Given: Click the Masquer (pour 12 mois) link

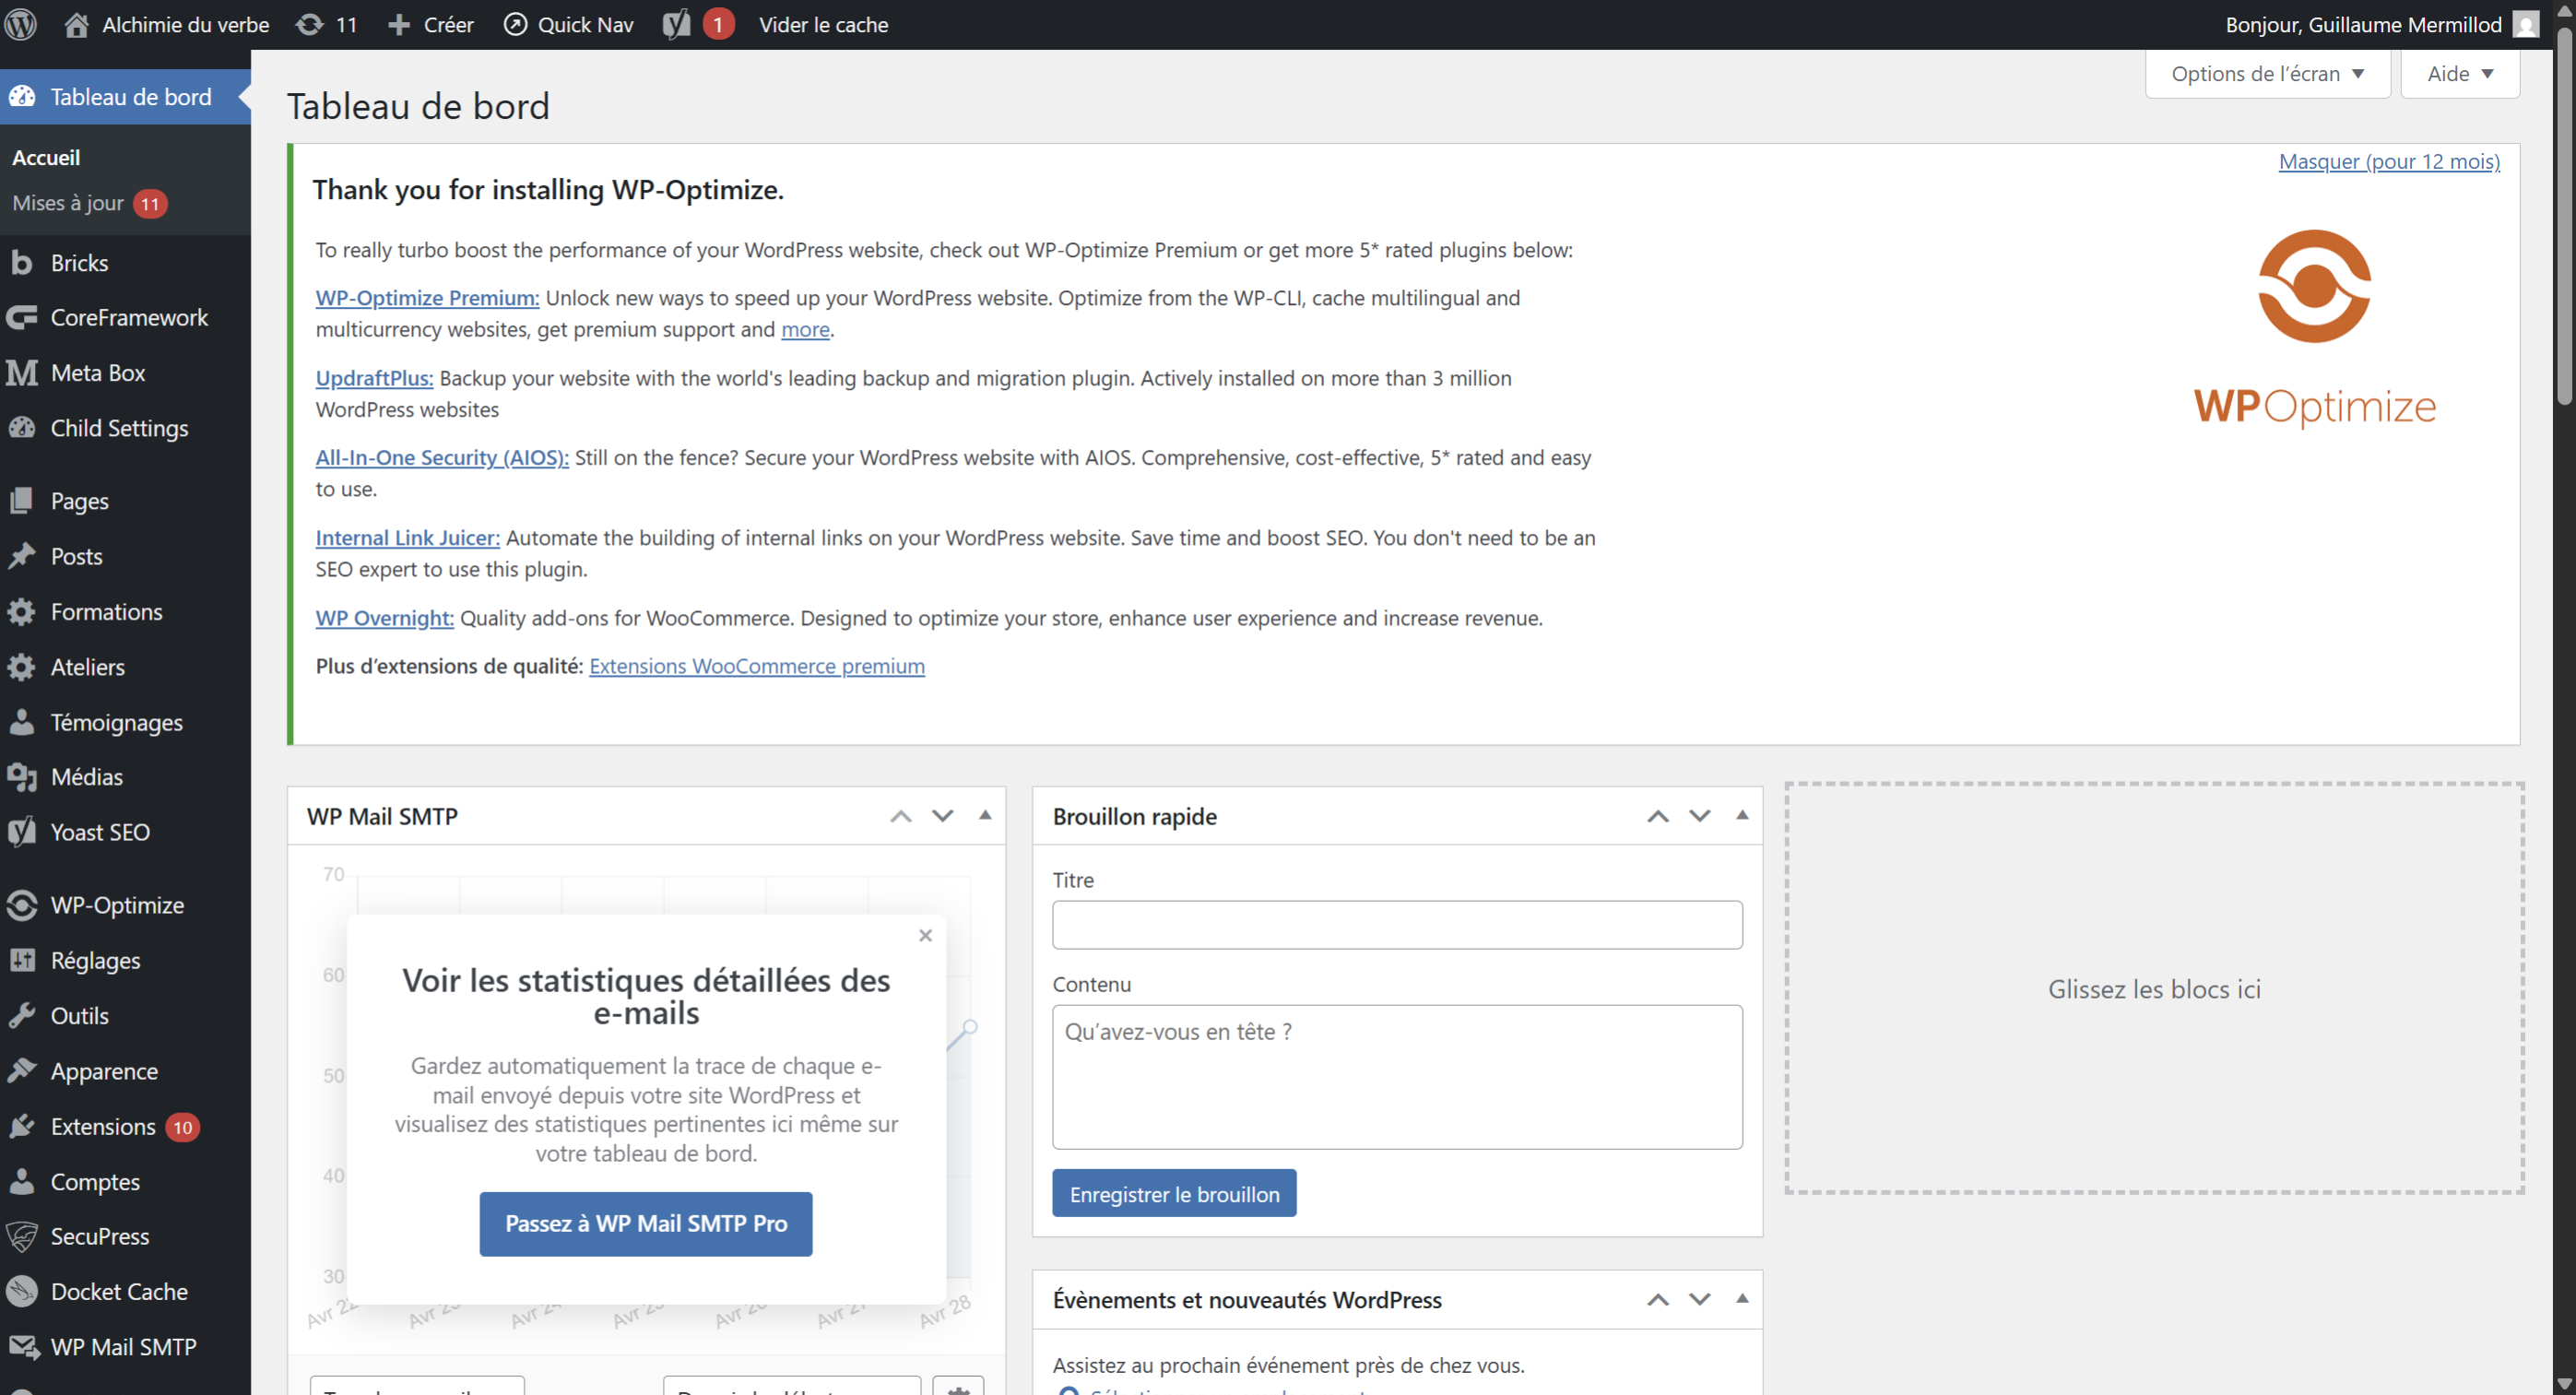Looking at the screenshot, I should coord(2389,161).
